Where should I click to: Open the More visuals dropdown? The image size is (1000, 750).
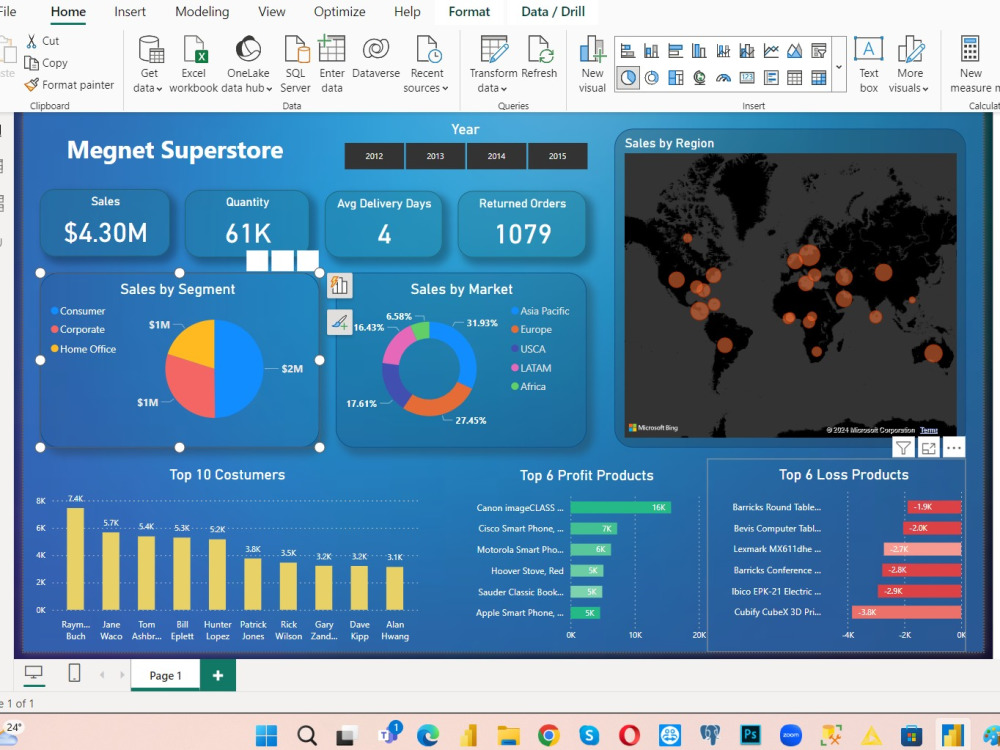[x=909, y=64]
